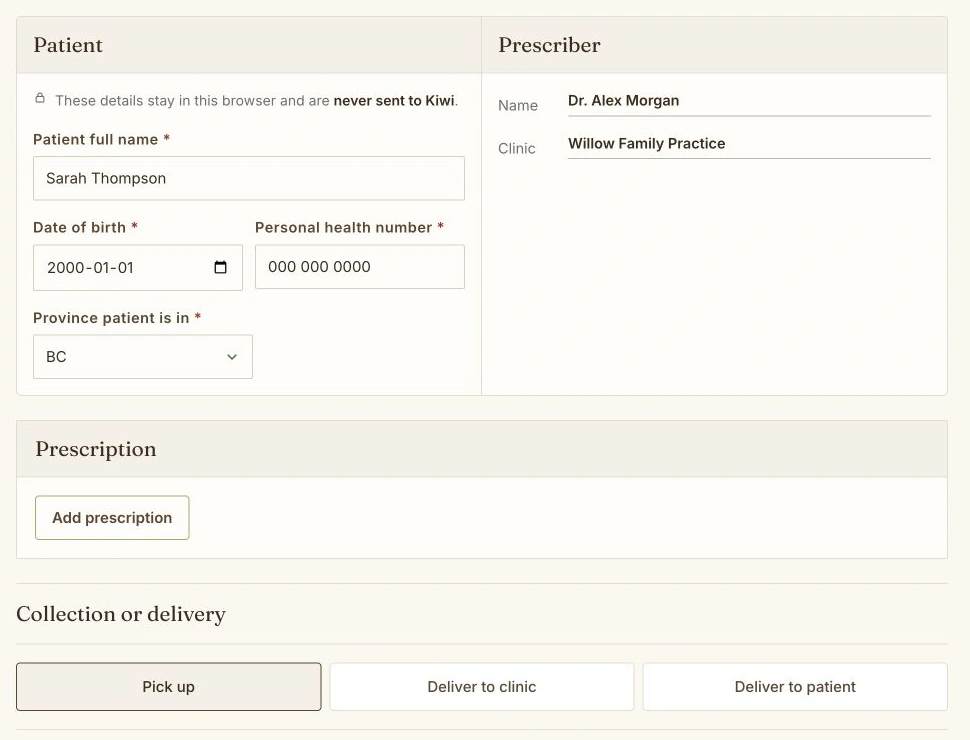Select the Pick up option
This screenshot has height=740, width=970.
168,687
